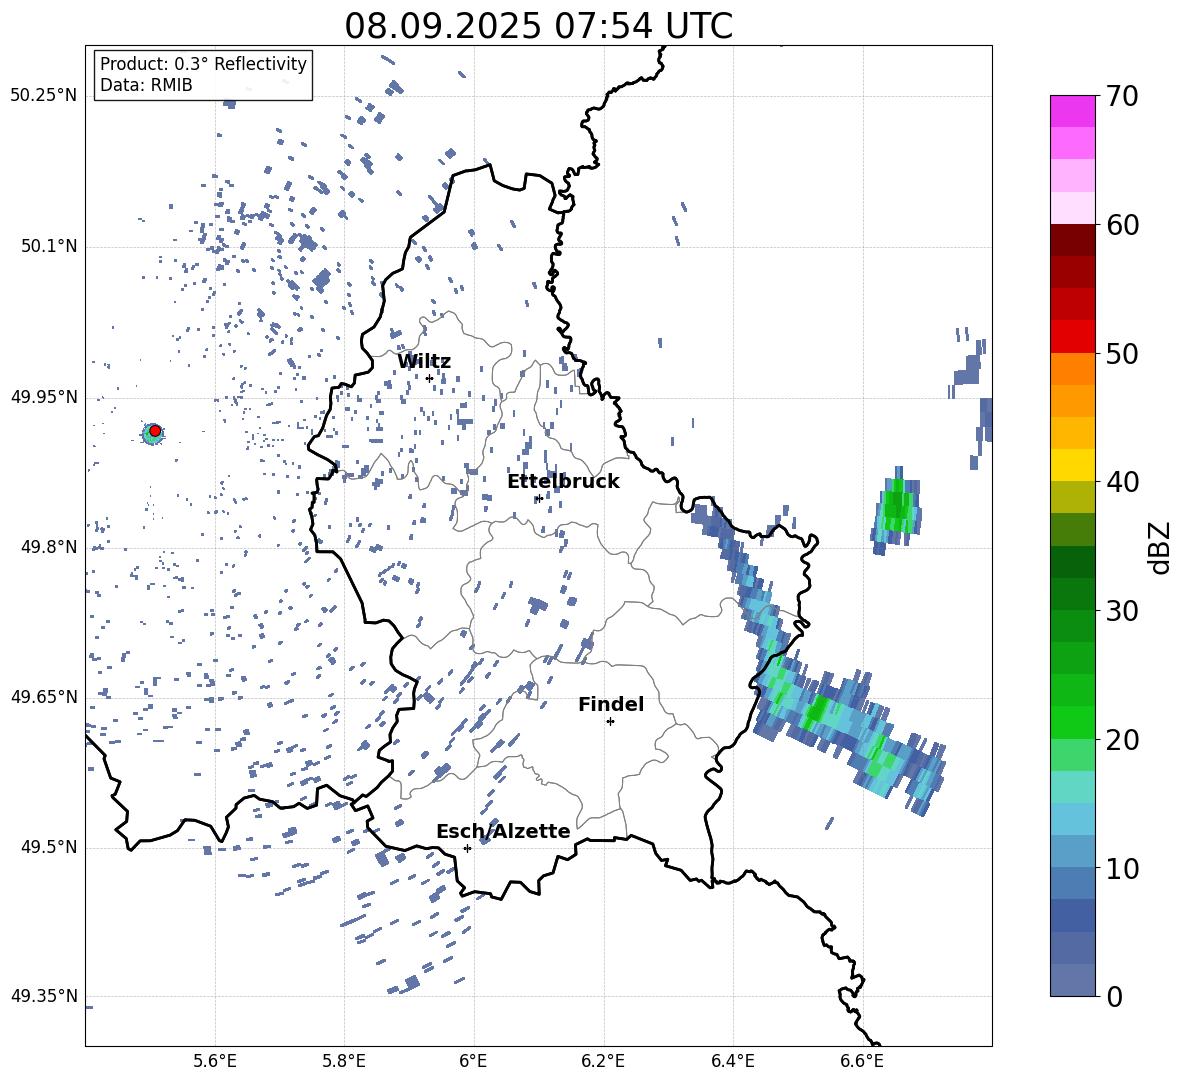Click the 49.95°N latitude tick label
This screenshot has width=1184, height=1081.
pos(44,397)
